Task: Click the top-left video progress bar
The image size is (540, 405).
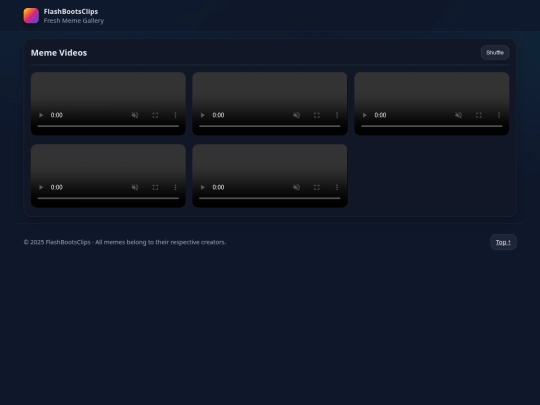Action: (x=108, y=126)
